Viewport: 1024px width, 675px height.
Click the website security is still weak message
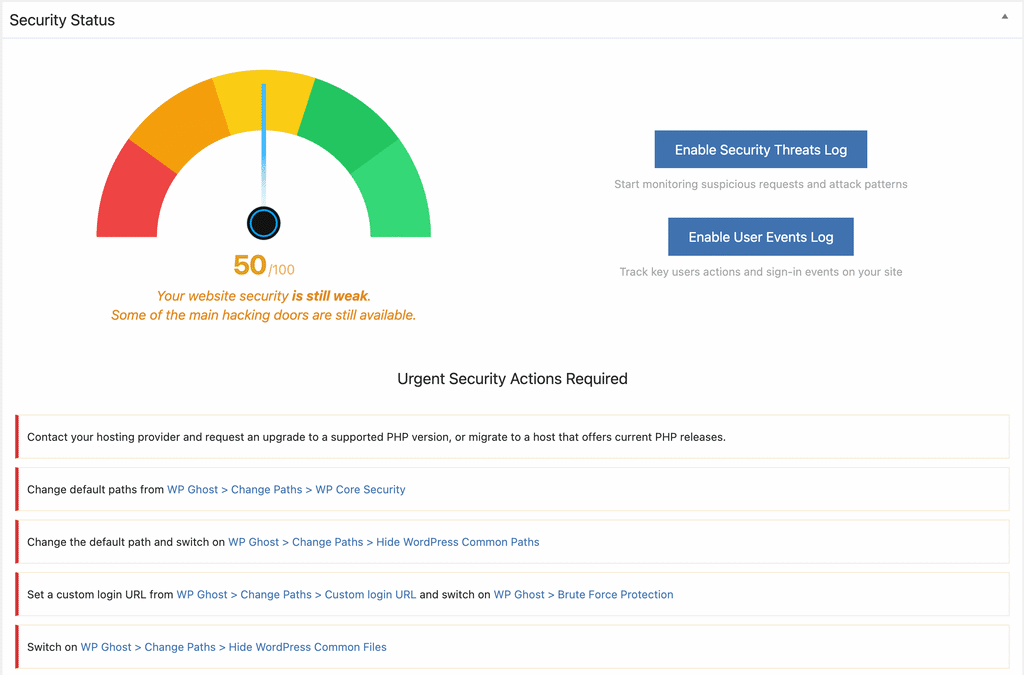pyautogui.click(x=263, y=296)
